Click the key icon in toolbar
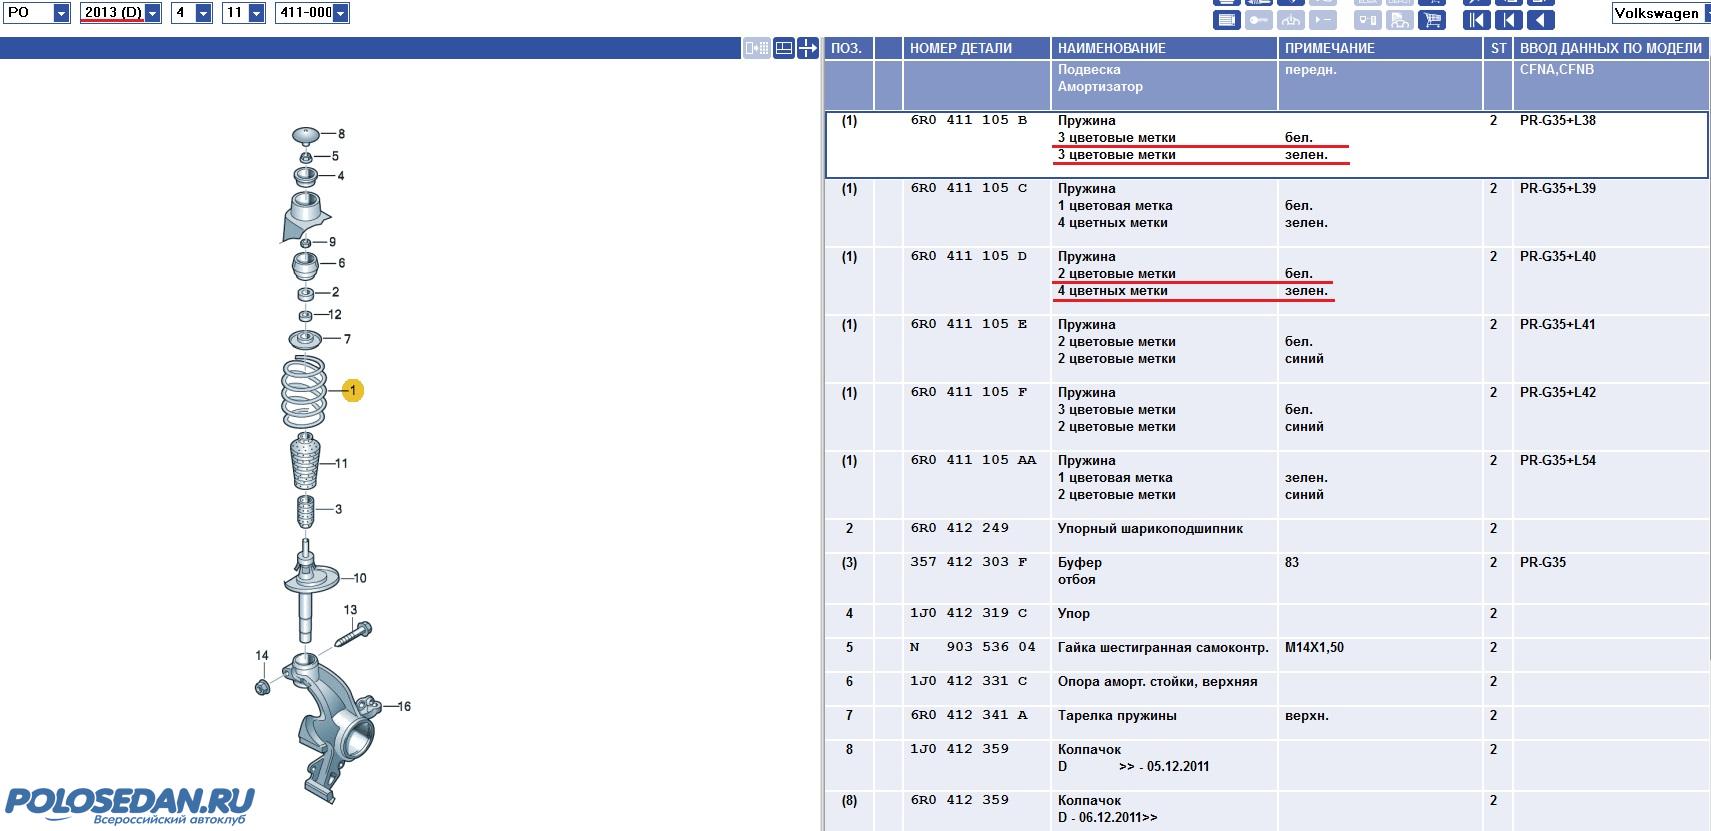 [1258, 20]
